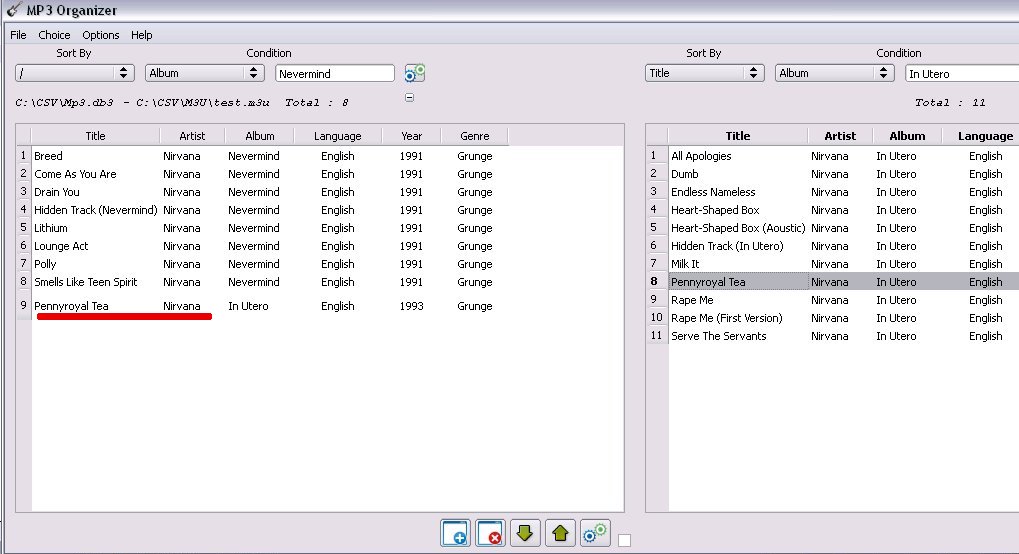1019x554 pixels.
Task: Click the green down arrow button
Action: click(525, 533)
